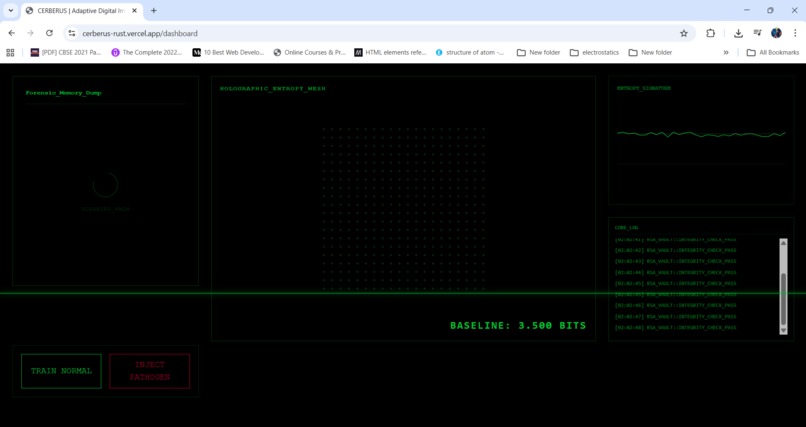Click the CORE_LOG scrollbar down arrow
Viewport: 806px width, 427px height.
coord(783,330)
